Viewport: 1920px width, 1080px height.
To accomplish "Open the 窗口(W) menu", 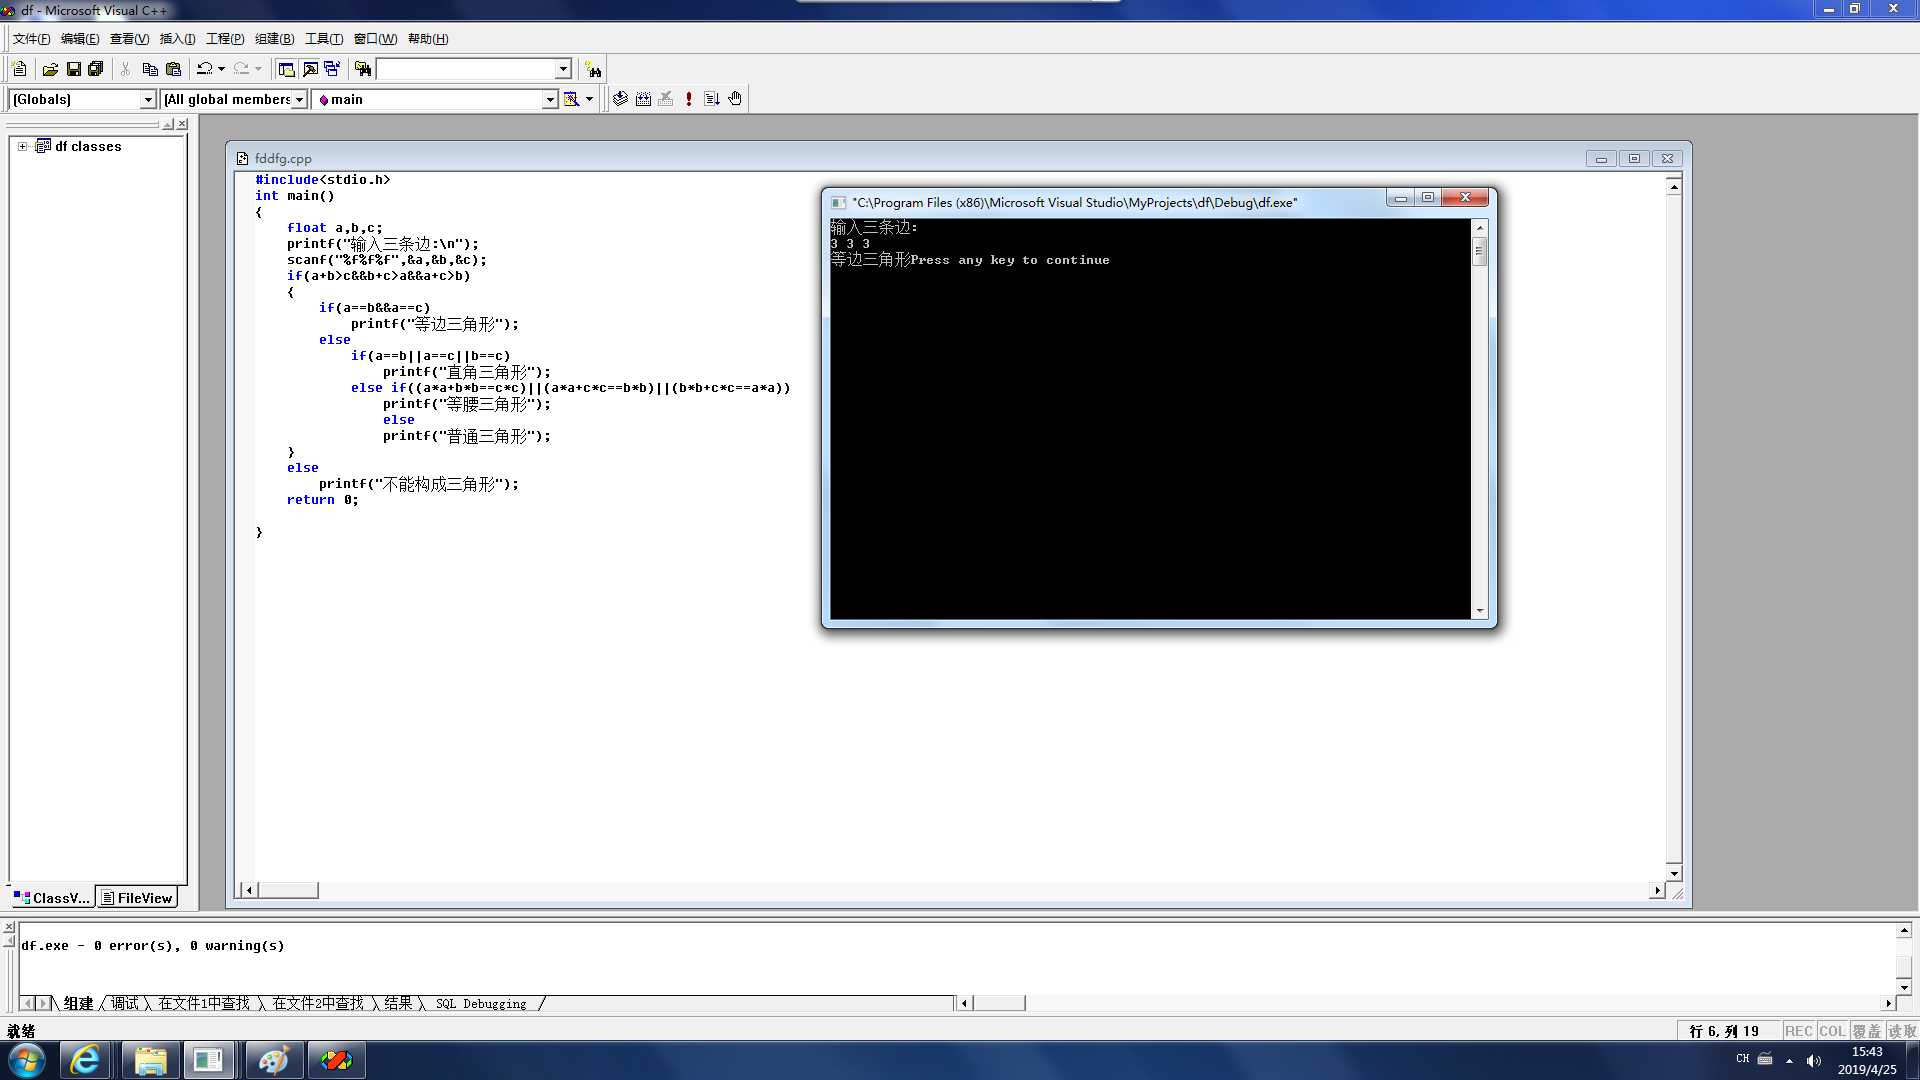I will [375, 39].
